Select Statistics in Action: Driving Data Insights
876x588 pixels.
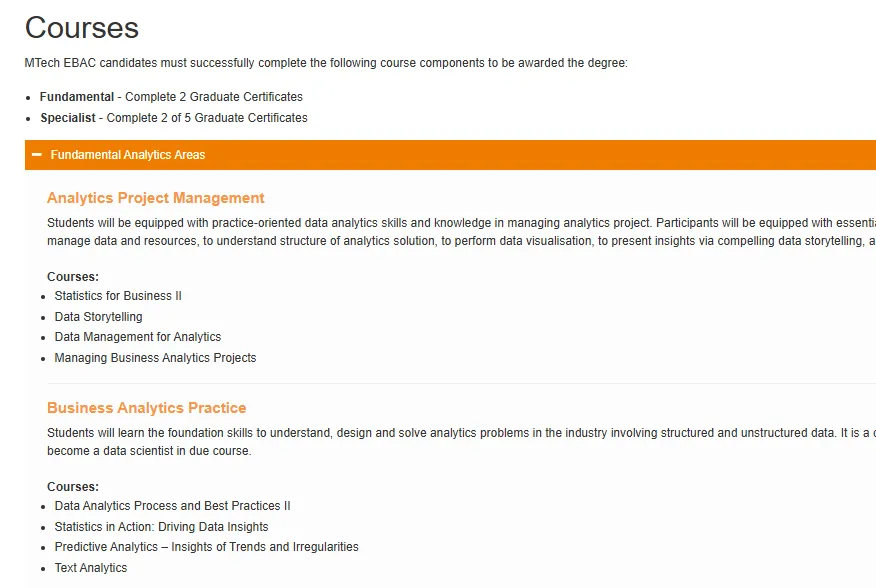pos(161,527)
